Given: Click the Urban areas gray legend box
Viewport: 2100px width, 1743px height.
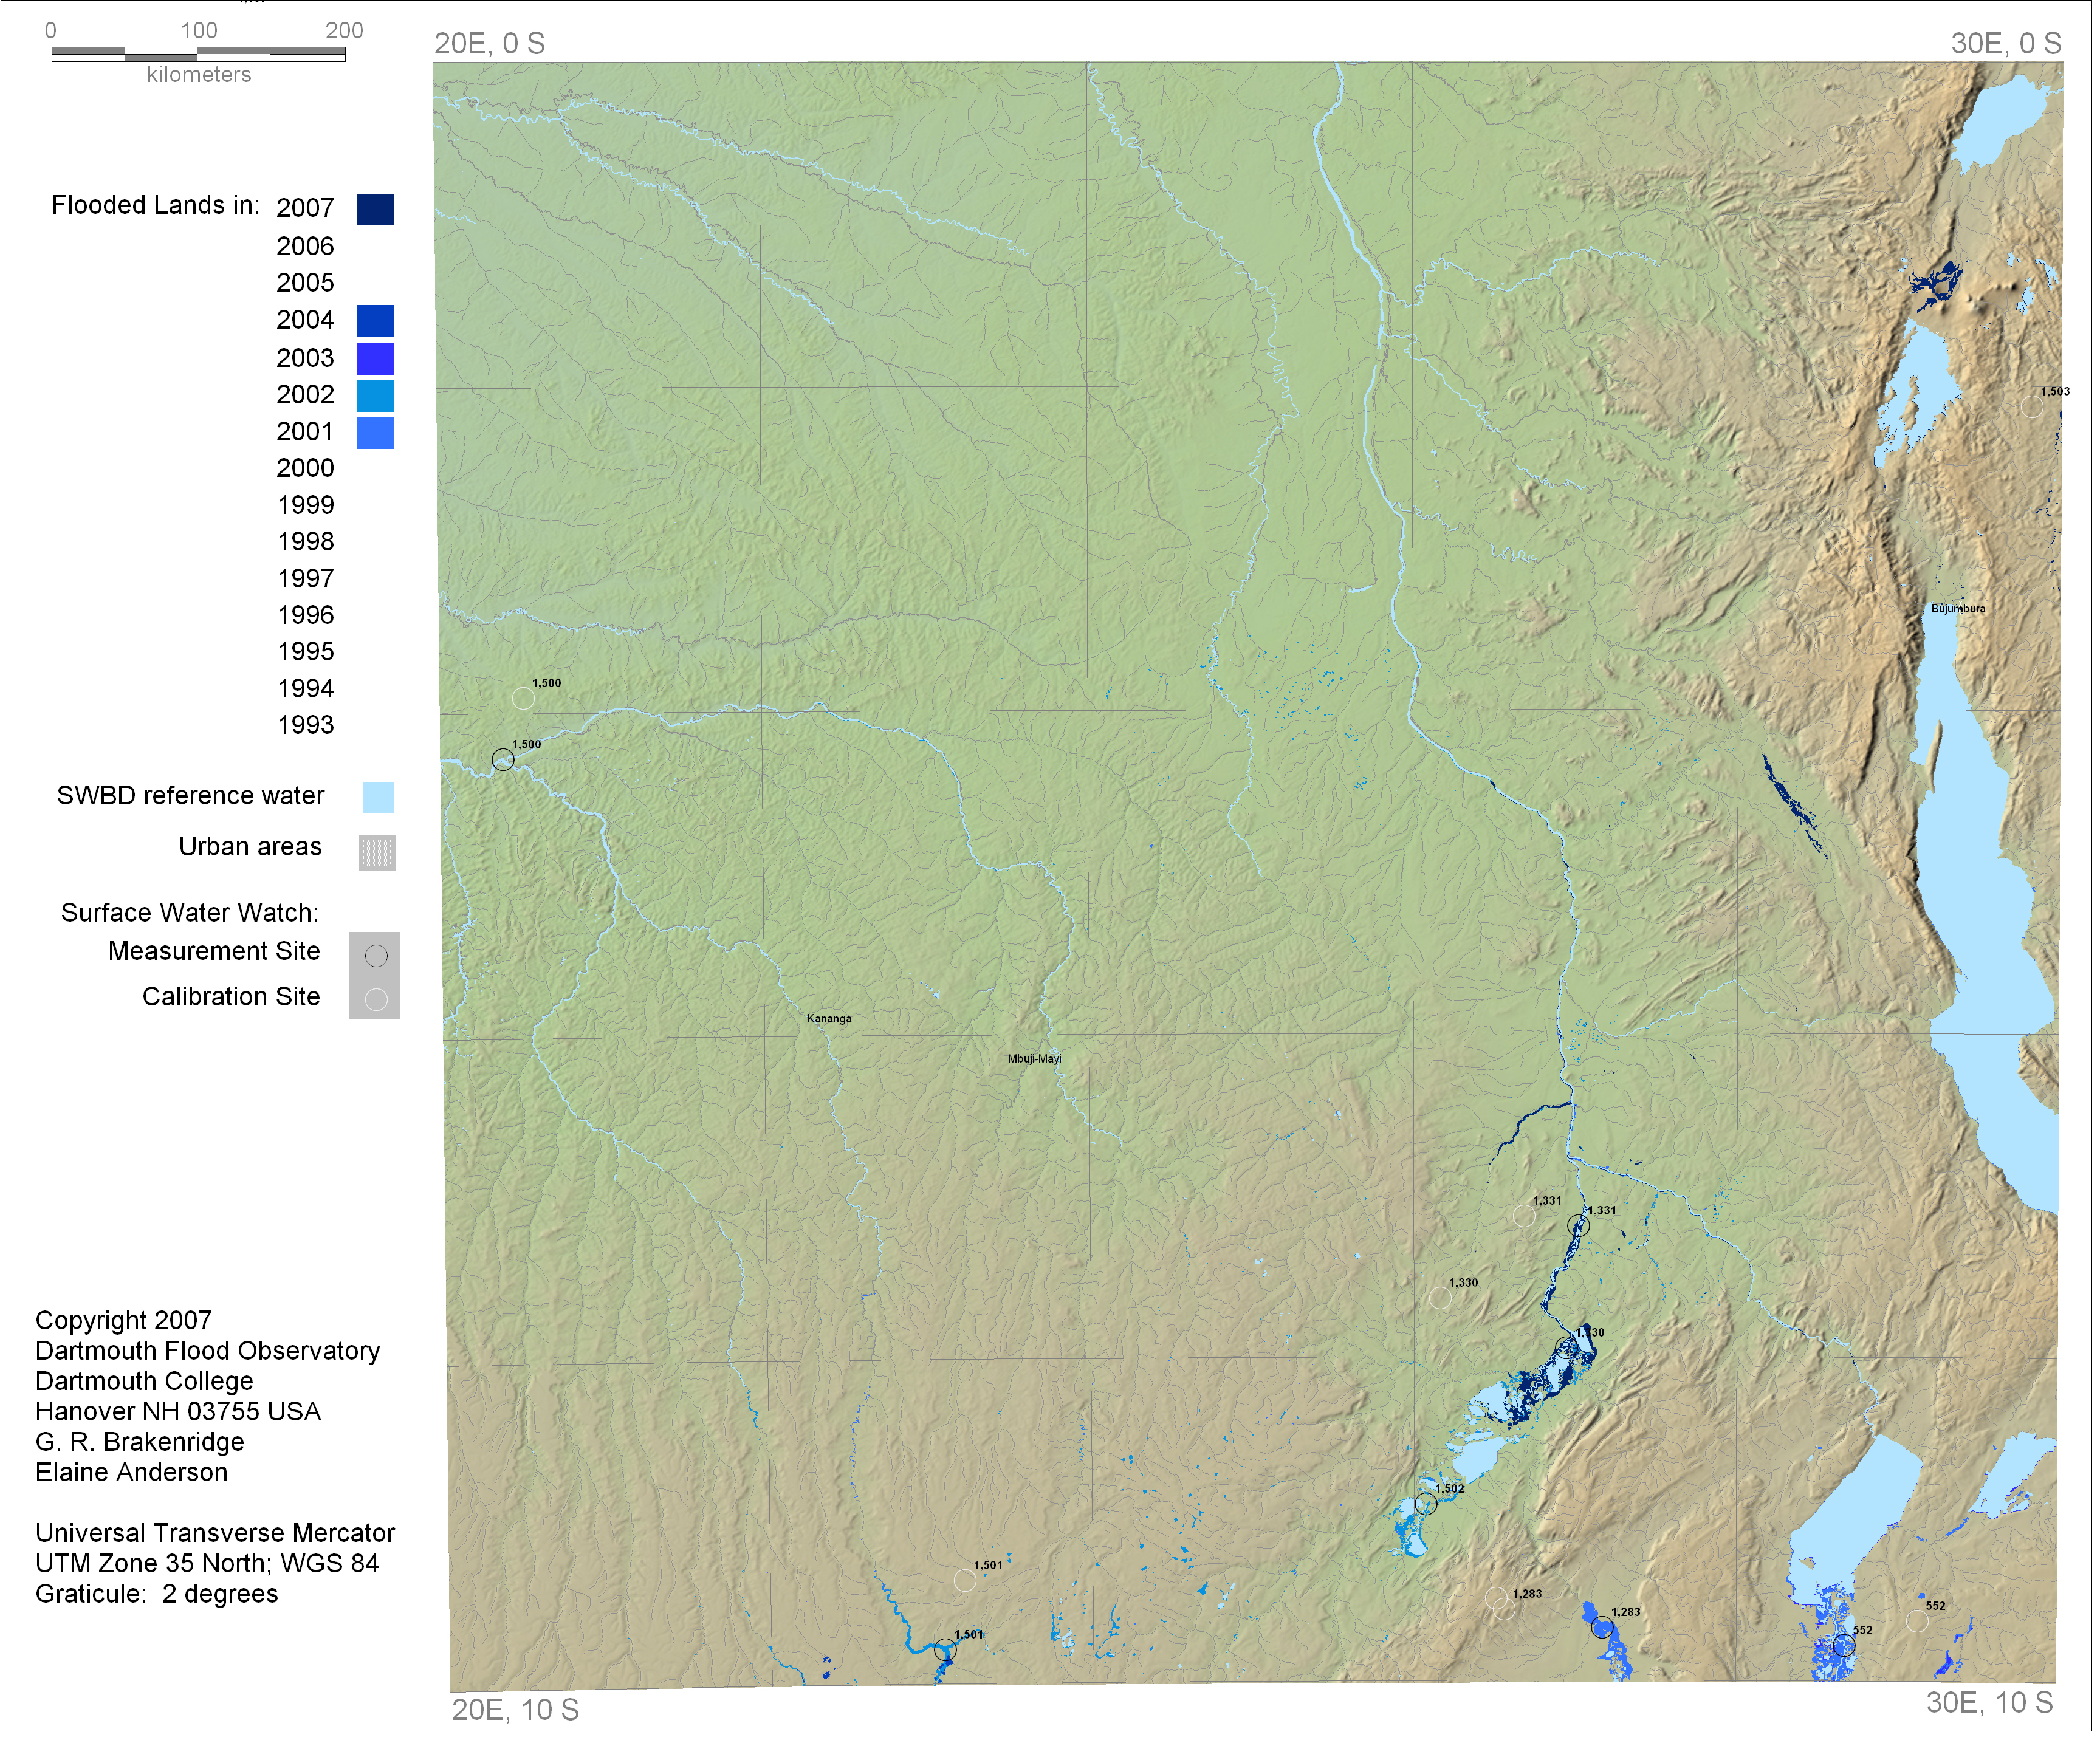Looking at the screenshot, I should coord(377,852).
